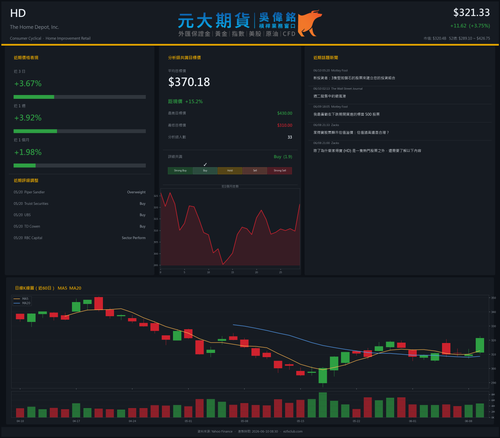Click the +3.92% performance value
The image size is (500, 438).
pyautogui.click(x=28, y=118)
